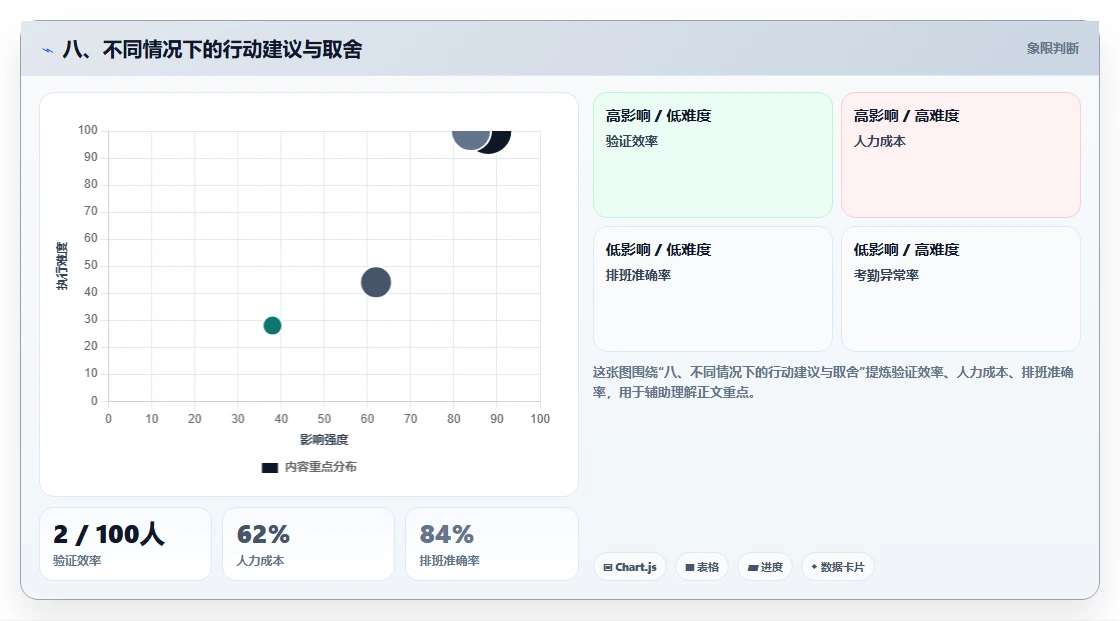
Task: Select the gray-blue bubble at chart top
Action: coord(471,139)
